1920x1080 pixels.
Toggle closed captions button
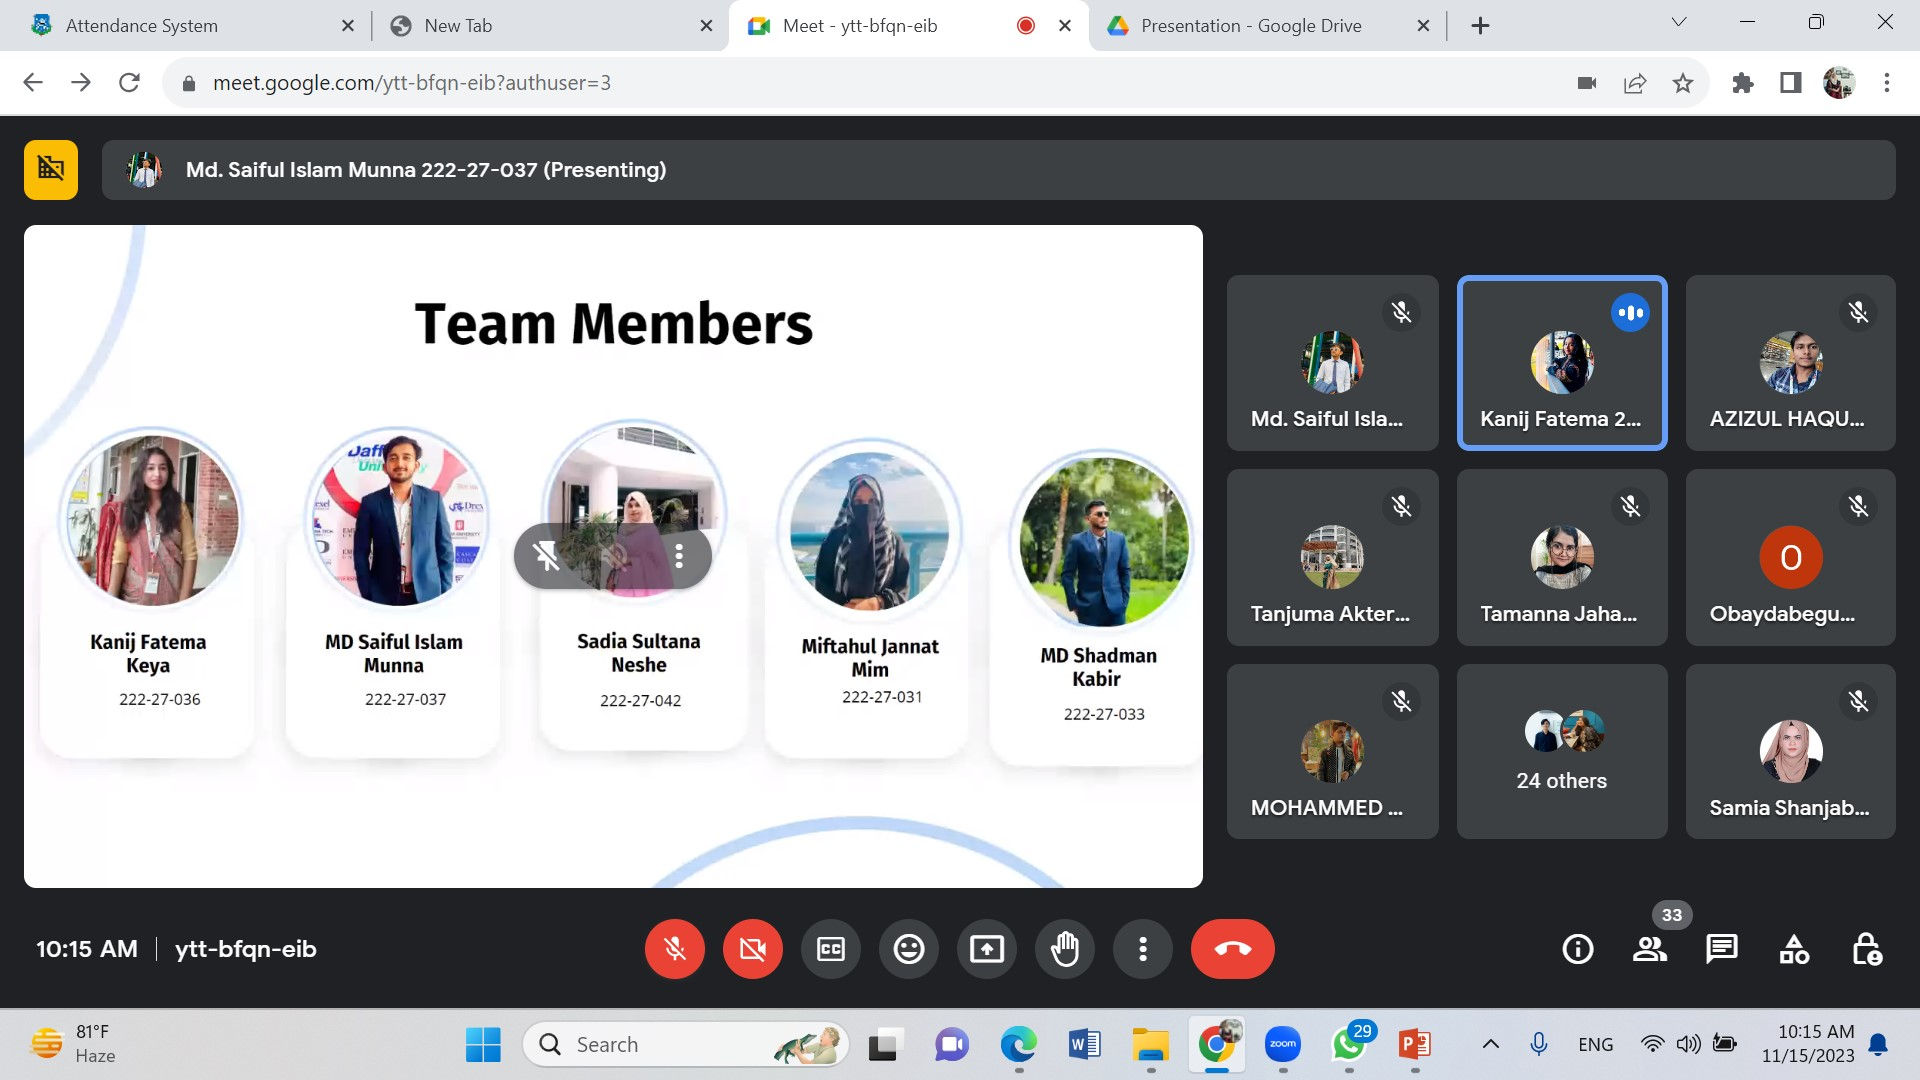pos(831,949)
